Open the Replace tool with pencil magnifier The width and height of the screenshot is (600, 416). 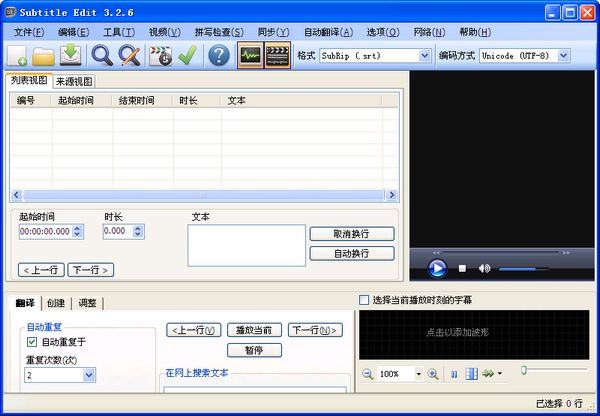[x=129, y=56]
